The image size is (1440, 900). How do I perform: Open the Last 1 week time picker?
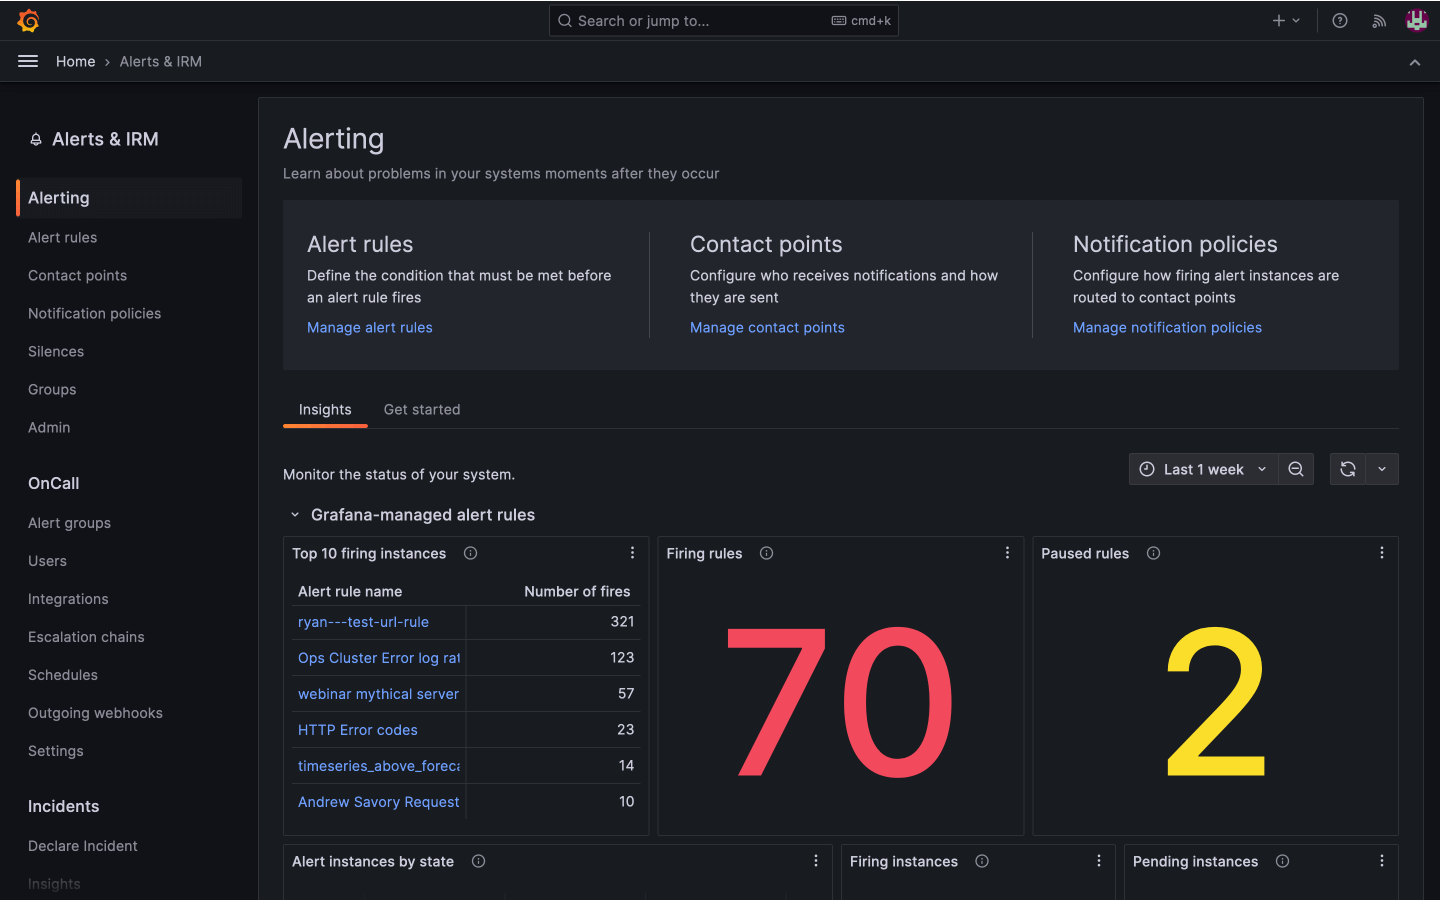point(1202,469)
